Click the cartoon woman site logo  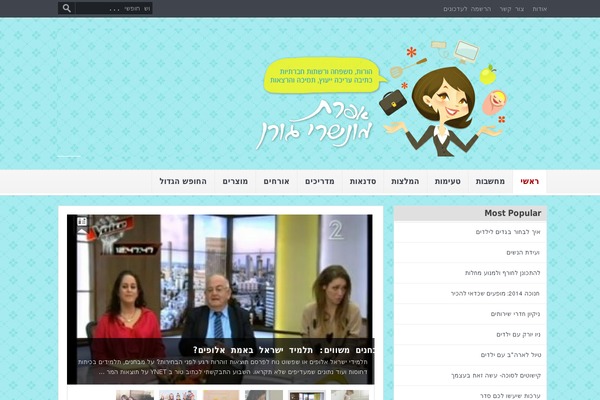pyautogui.click(x=444, y=100)
